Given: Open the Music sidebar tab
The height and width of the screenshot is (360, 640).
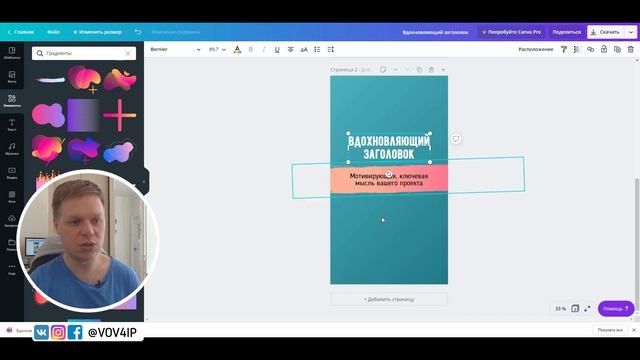Looking at the screenshot, I should [x=12, y=149].
